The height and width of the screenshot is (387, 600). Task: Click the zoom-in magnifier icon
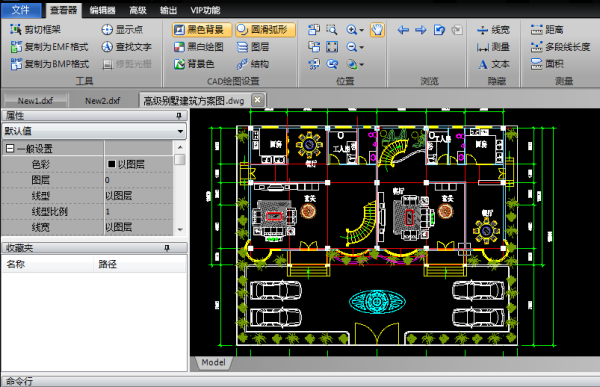pos(351,29)
